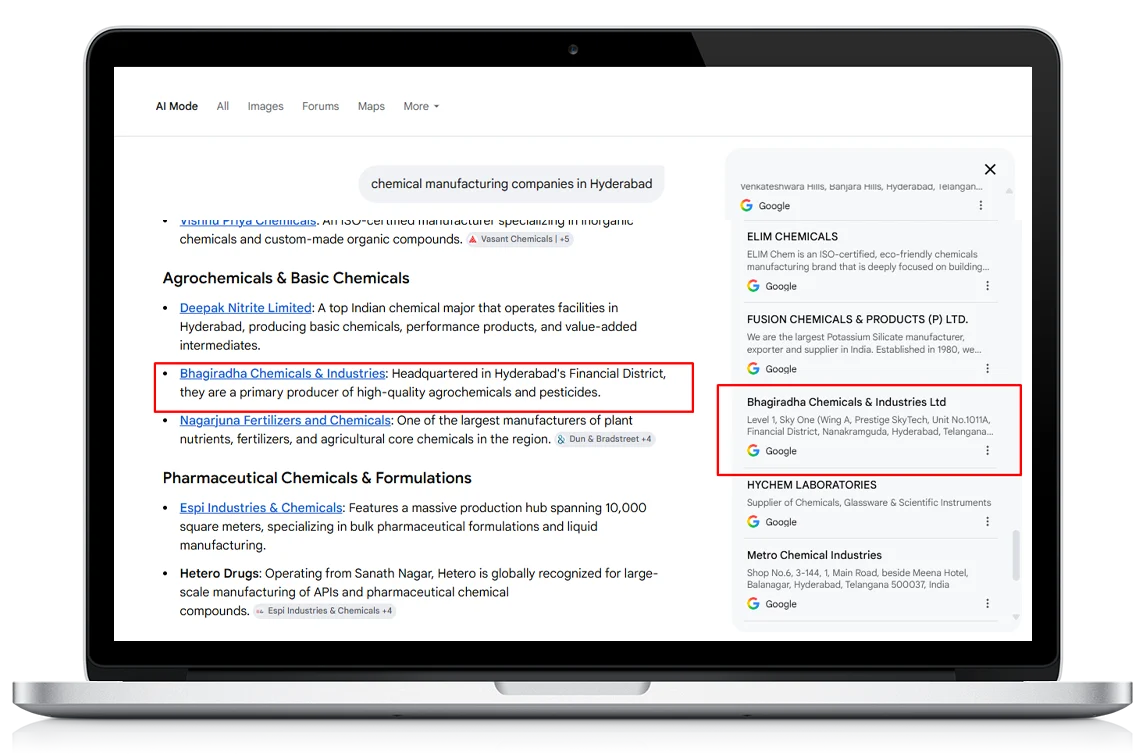Click ELIM Chem ISO-certified description text
Viewport: 1145px width, 756px height.
[x=868, y=261]
